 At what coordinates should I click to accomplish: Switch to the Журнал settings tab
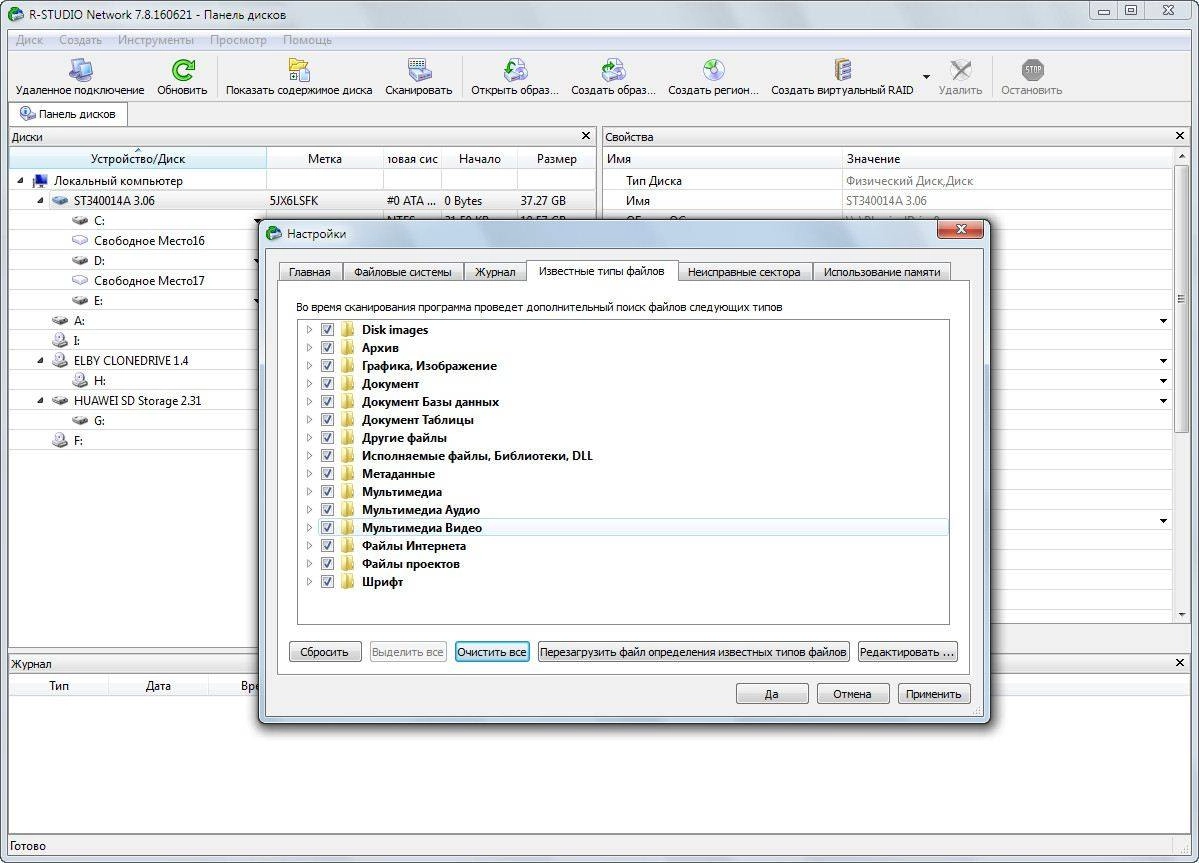coord(495,272)
